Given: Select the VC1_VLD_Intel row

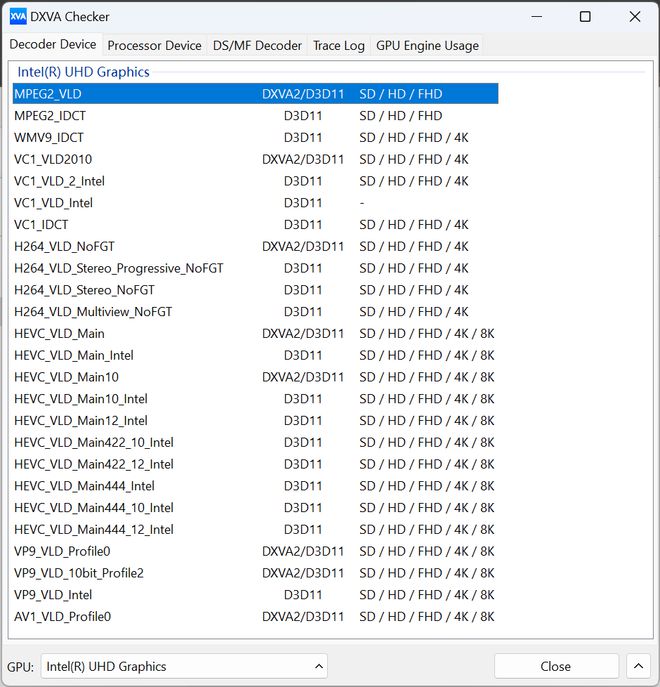Looking at the screenshot, I should 255,203.
